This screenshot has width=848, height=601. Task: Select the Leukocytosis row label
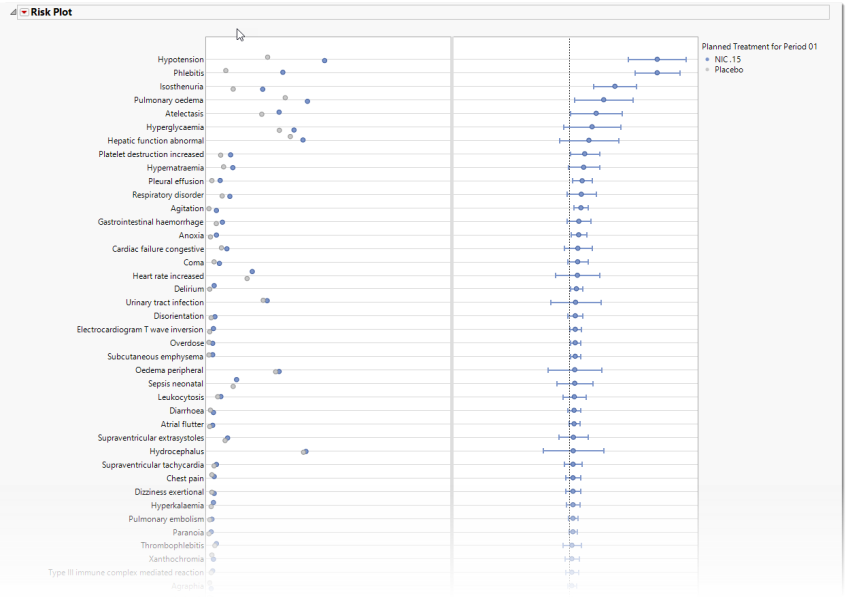tap(181, 397)
